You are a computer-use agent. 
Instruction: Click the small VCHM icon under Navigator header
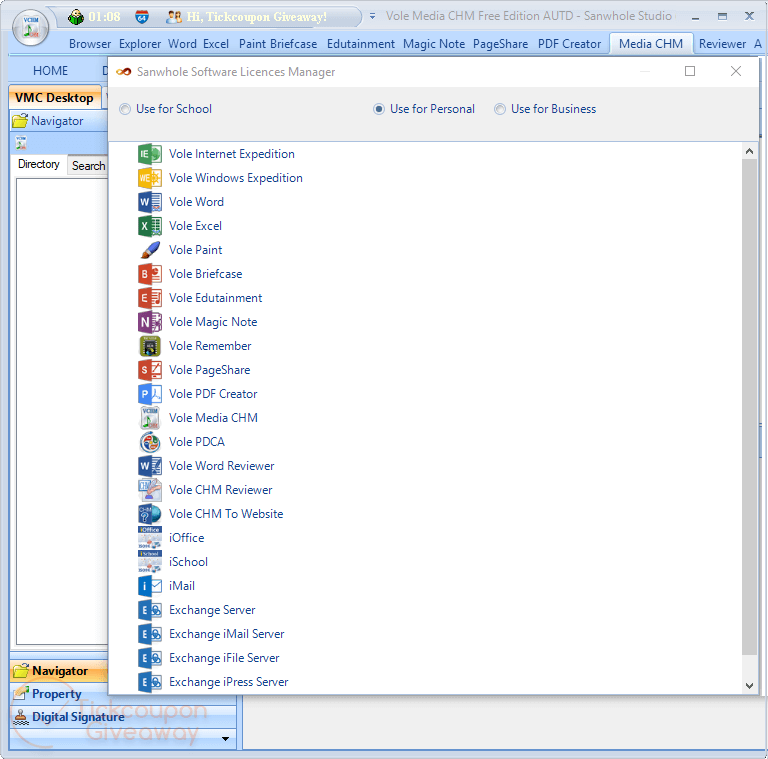[21, 142]
